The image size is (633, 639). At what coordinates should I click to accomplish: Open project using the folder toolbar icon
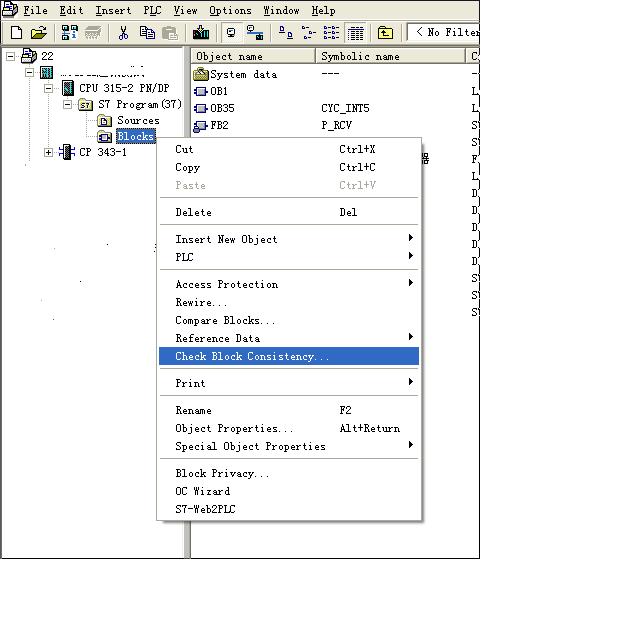tap(39, 33)
